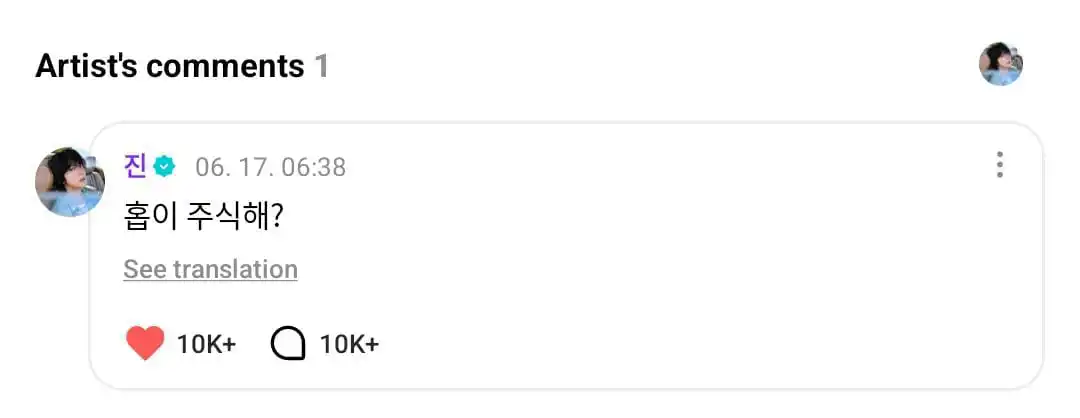
Task: Click the 10K+ replies count
Action: pyautogui.click(x=349, y=344)
